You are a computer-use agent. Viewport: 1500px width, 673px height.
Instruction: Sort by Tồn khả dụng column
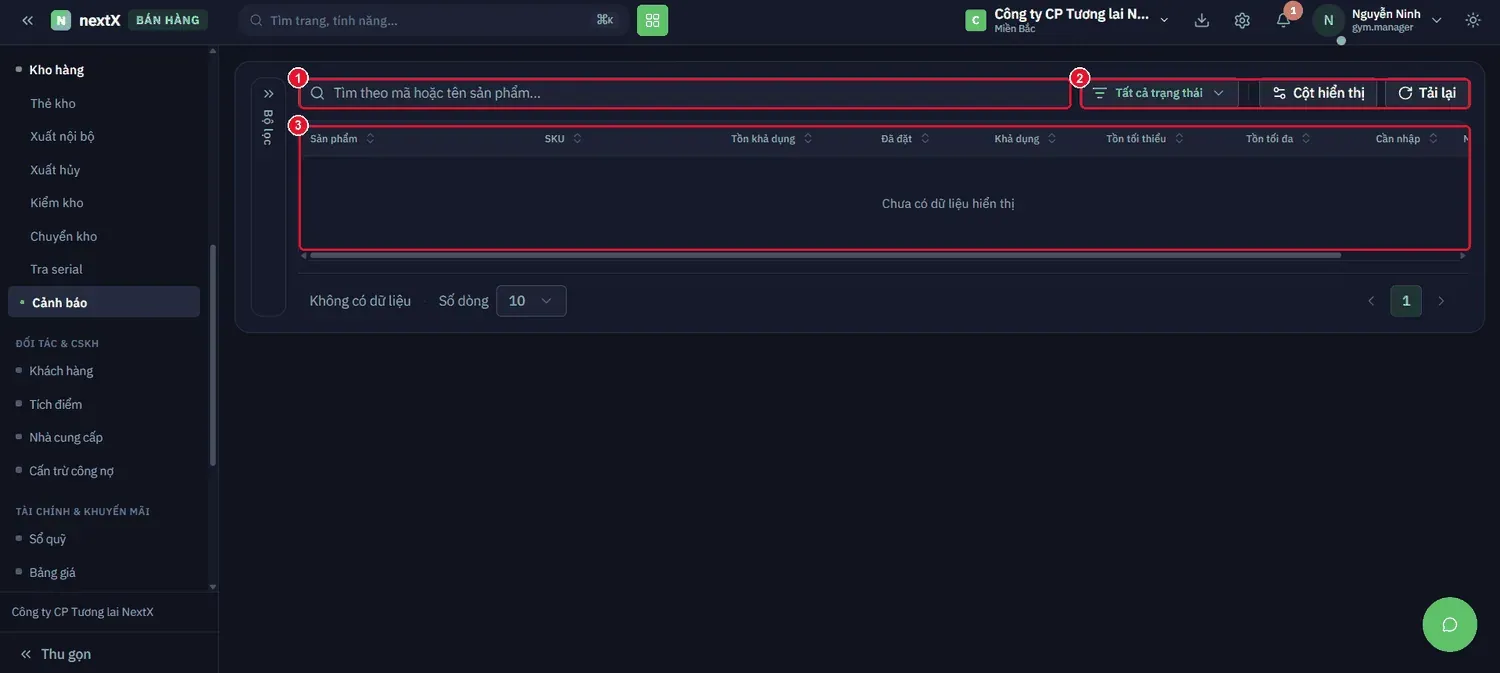(x=772, y=139)
